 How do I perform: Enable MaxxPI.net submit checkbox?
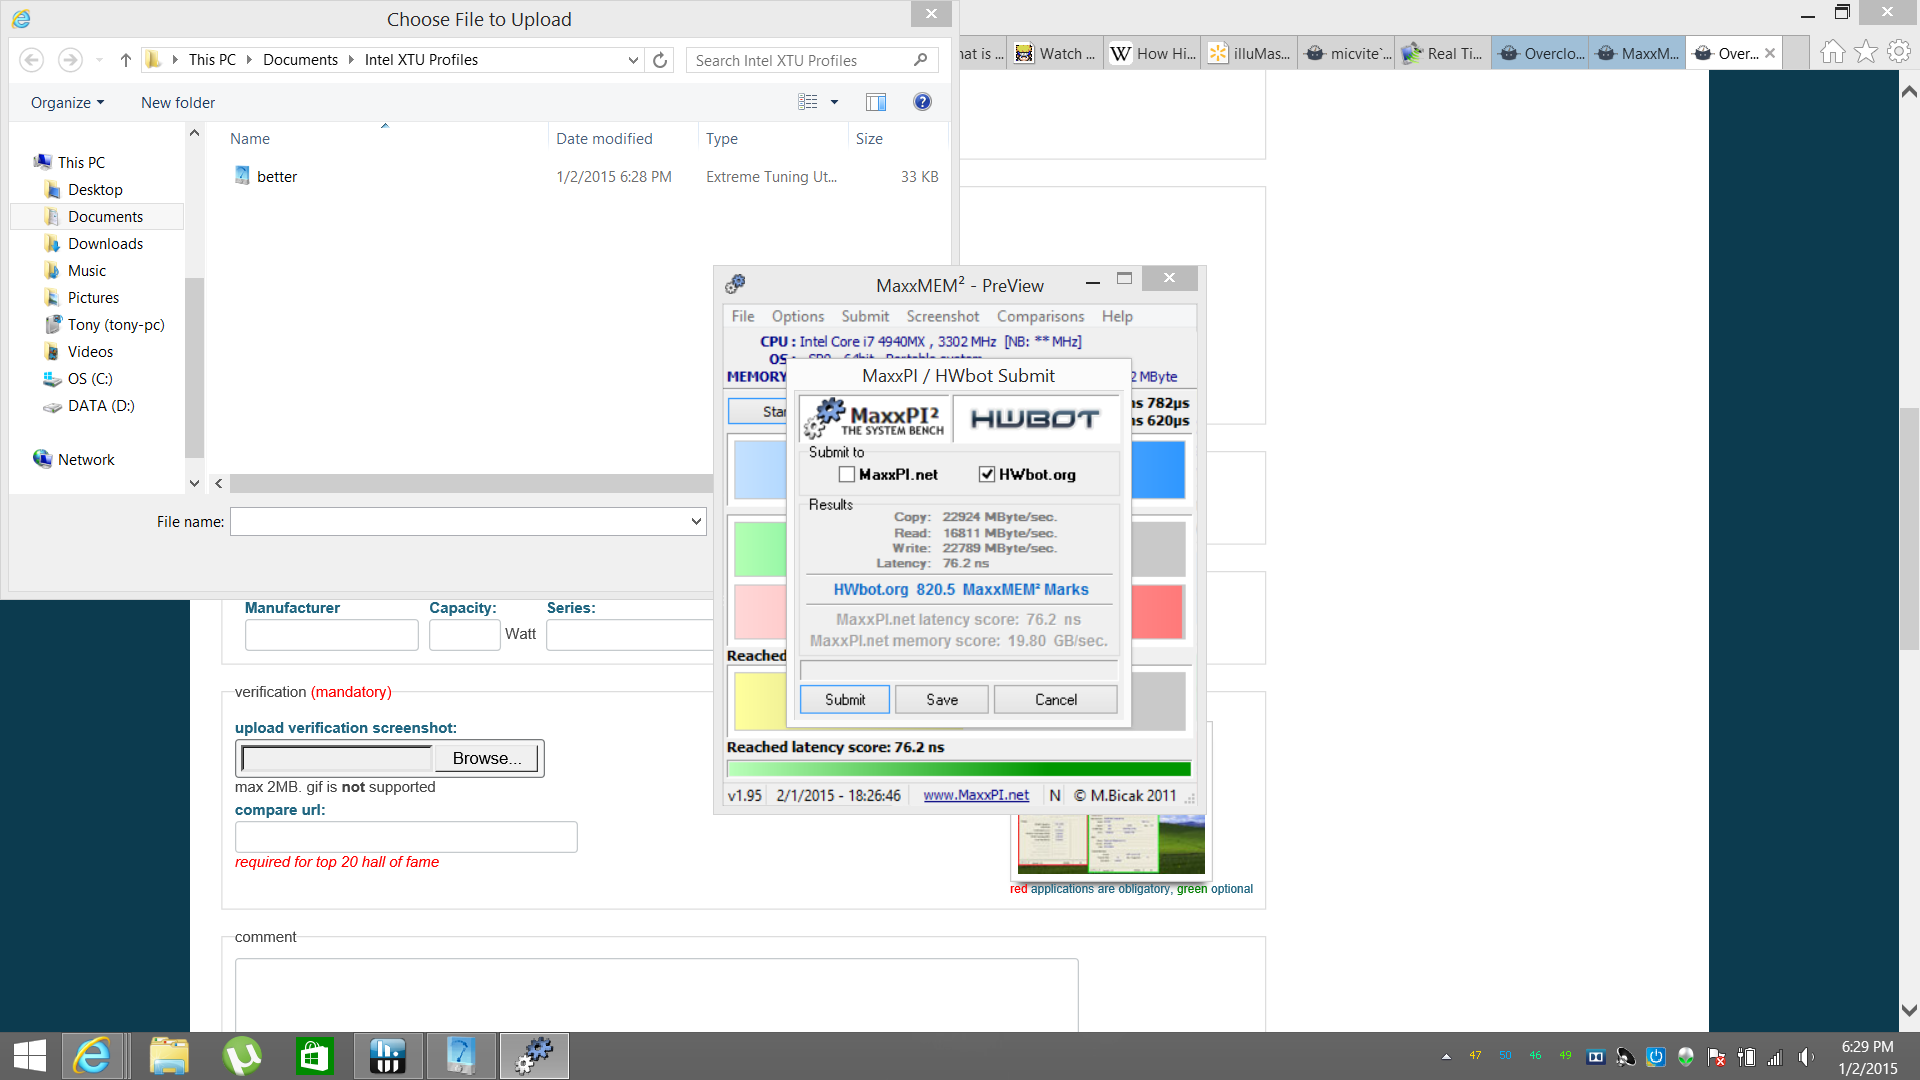(x=847, y=475)
